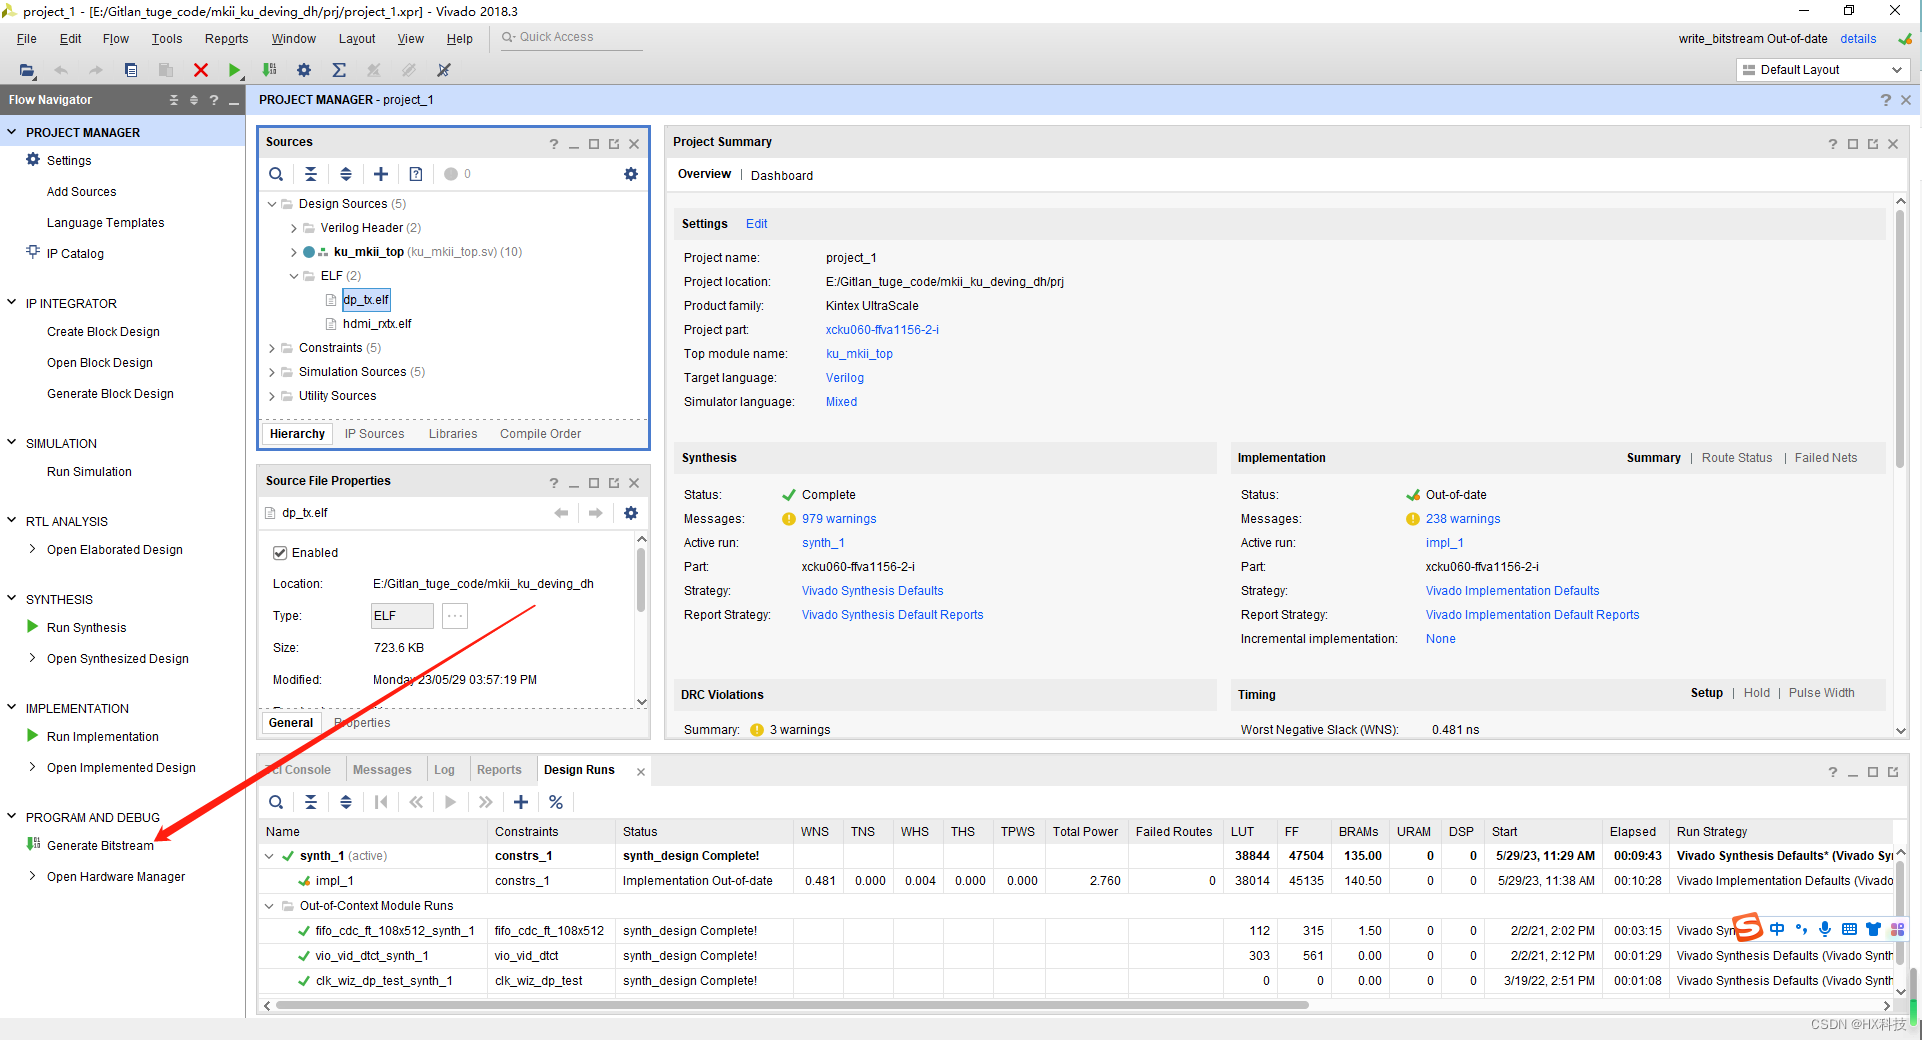1922x1040 pixels.
Task: Open the synth_1 active run link
Action: pos(823,543)
